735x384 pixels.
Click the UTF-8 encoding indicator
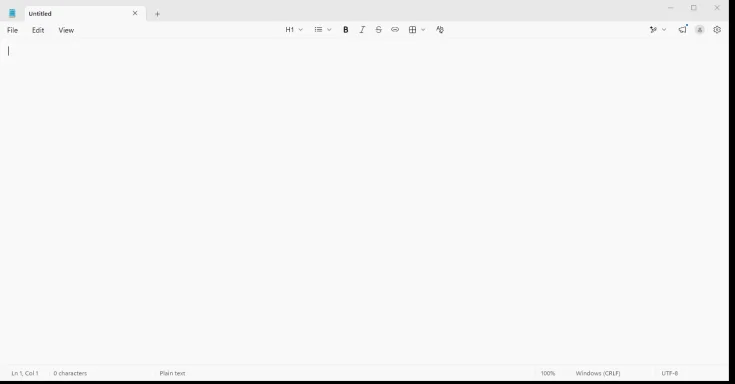(669, 373)
